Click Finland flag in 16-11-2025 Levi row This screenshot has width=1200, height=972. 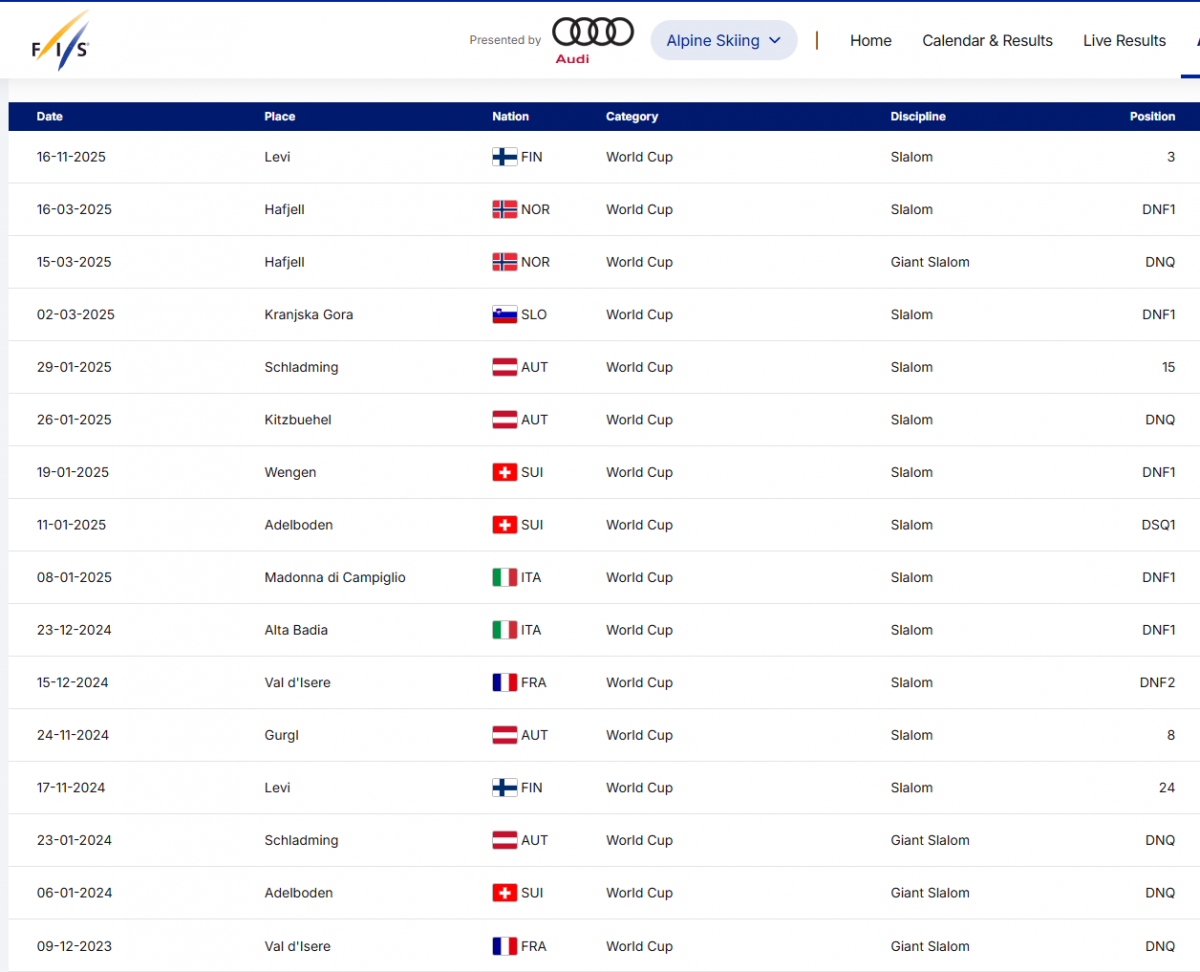pos(505,157)
